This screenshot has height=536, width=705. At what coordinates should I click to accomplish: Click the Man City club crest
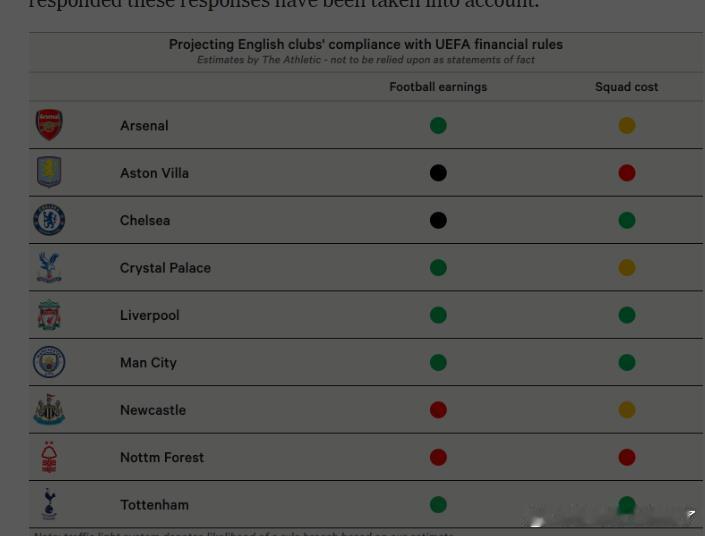[x=49, y=362]
